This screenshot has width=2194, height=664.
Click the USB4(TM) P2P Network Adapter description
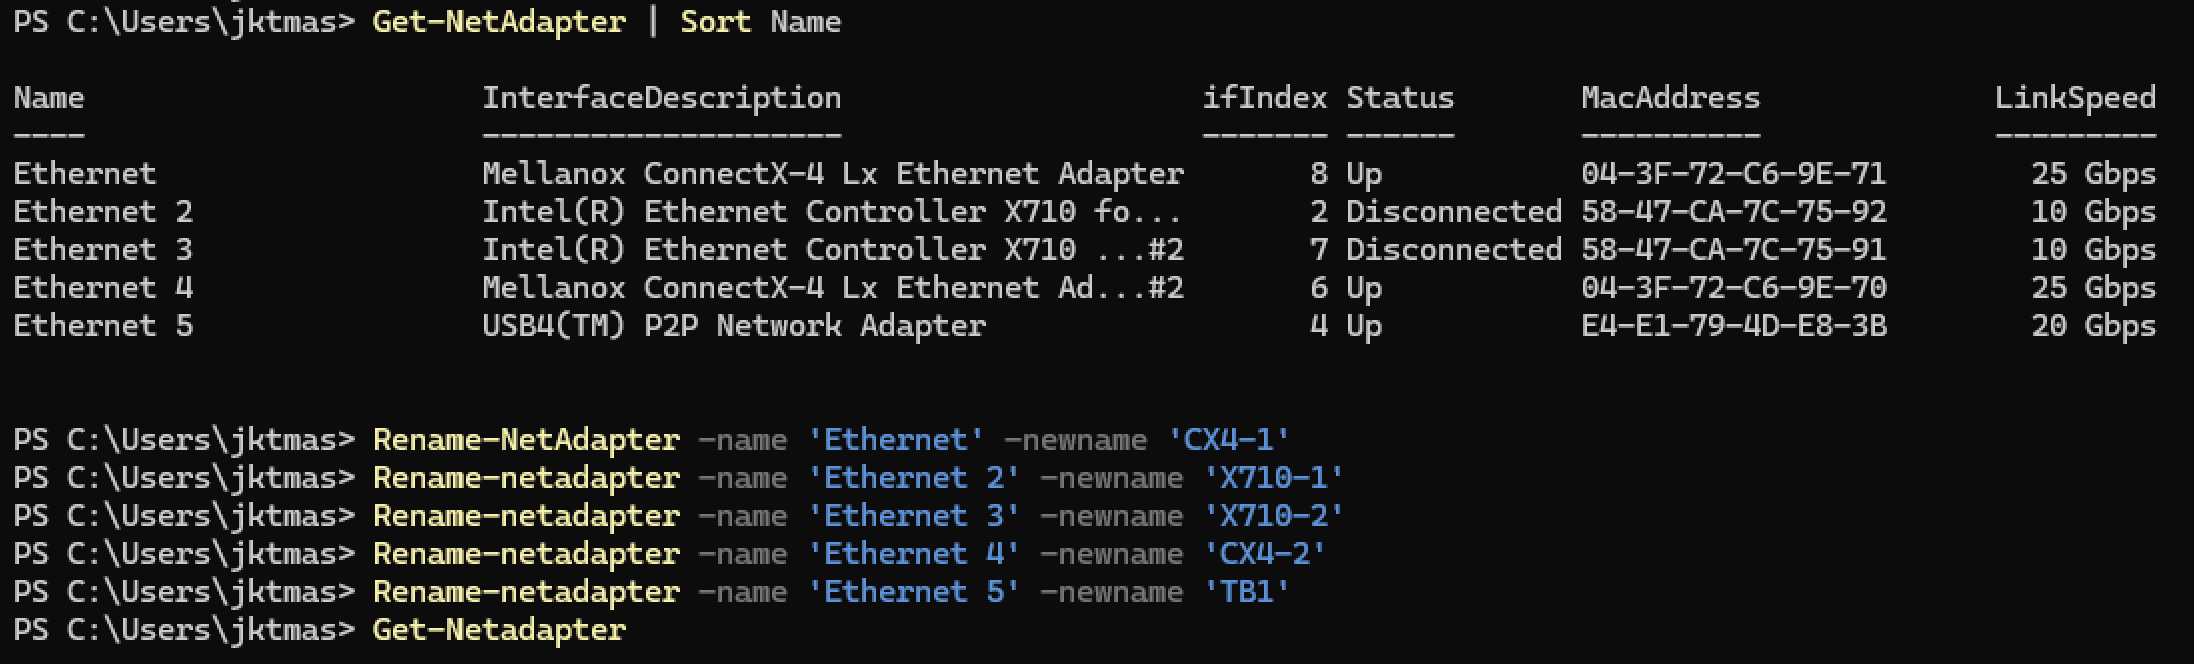(x=733, y=326)
